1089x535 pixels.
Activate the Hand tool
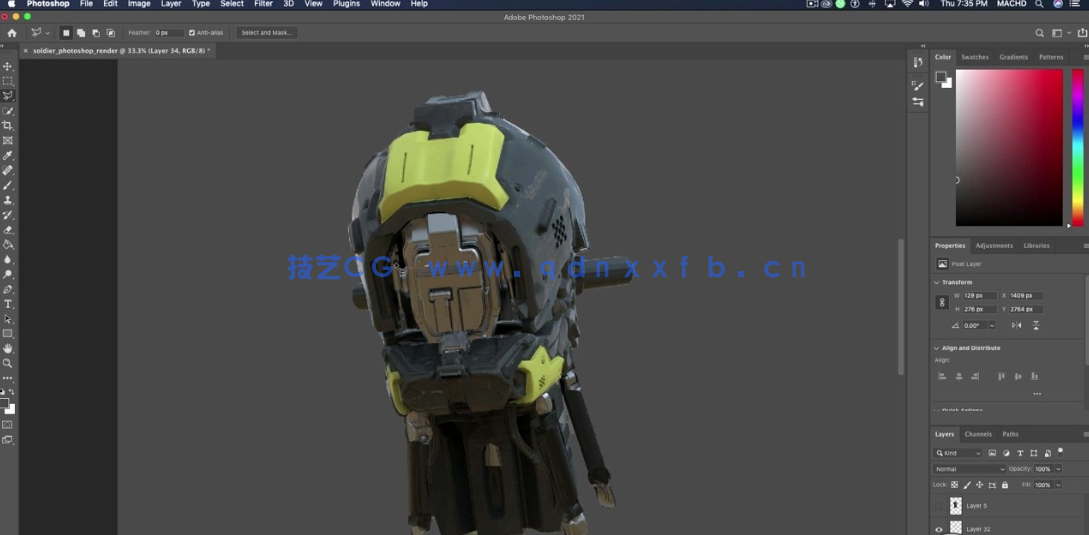(8, 349)
